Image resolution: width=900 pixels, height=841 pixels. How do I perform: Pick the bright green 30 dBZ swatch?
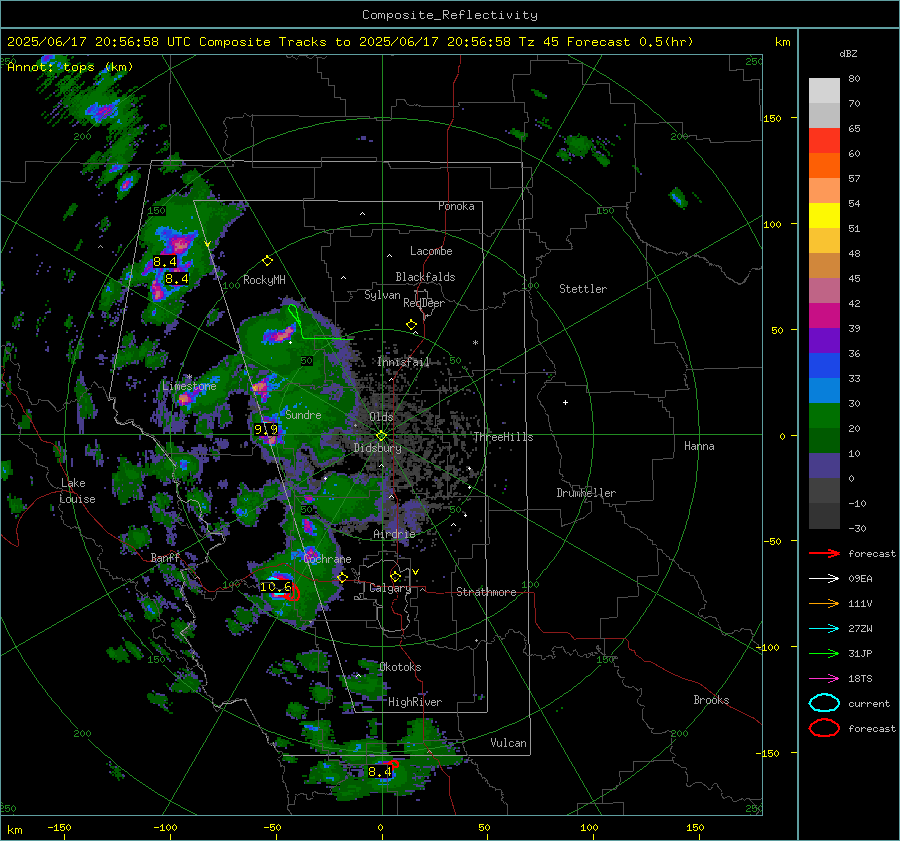[x=824, y=416]
